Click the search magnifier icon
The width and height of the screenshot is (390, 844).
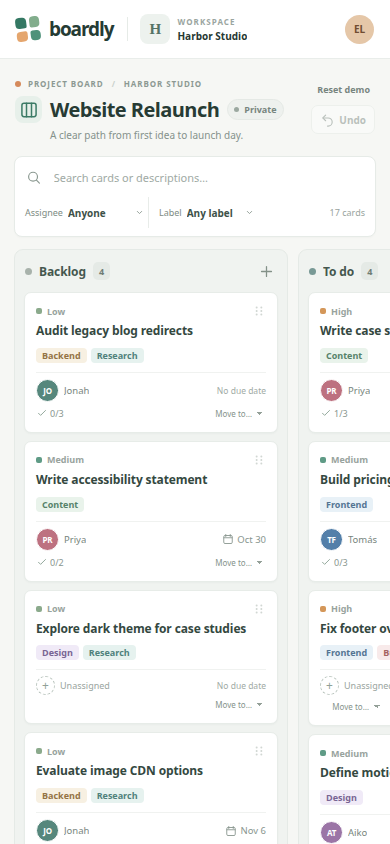pos(34,178)
